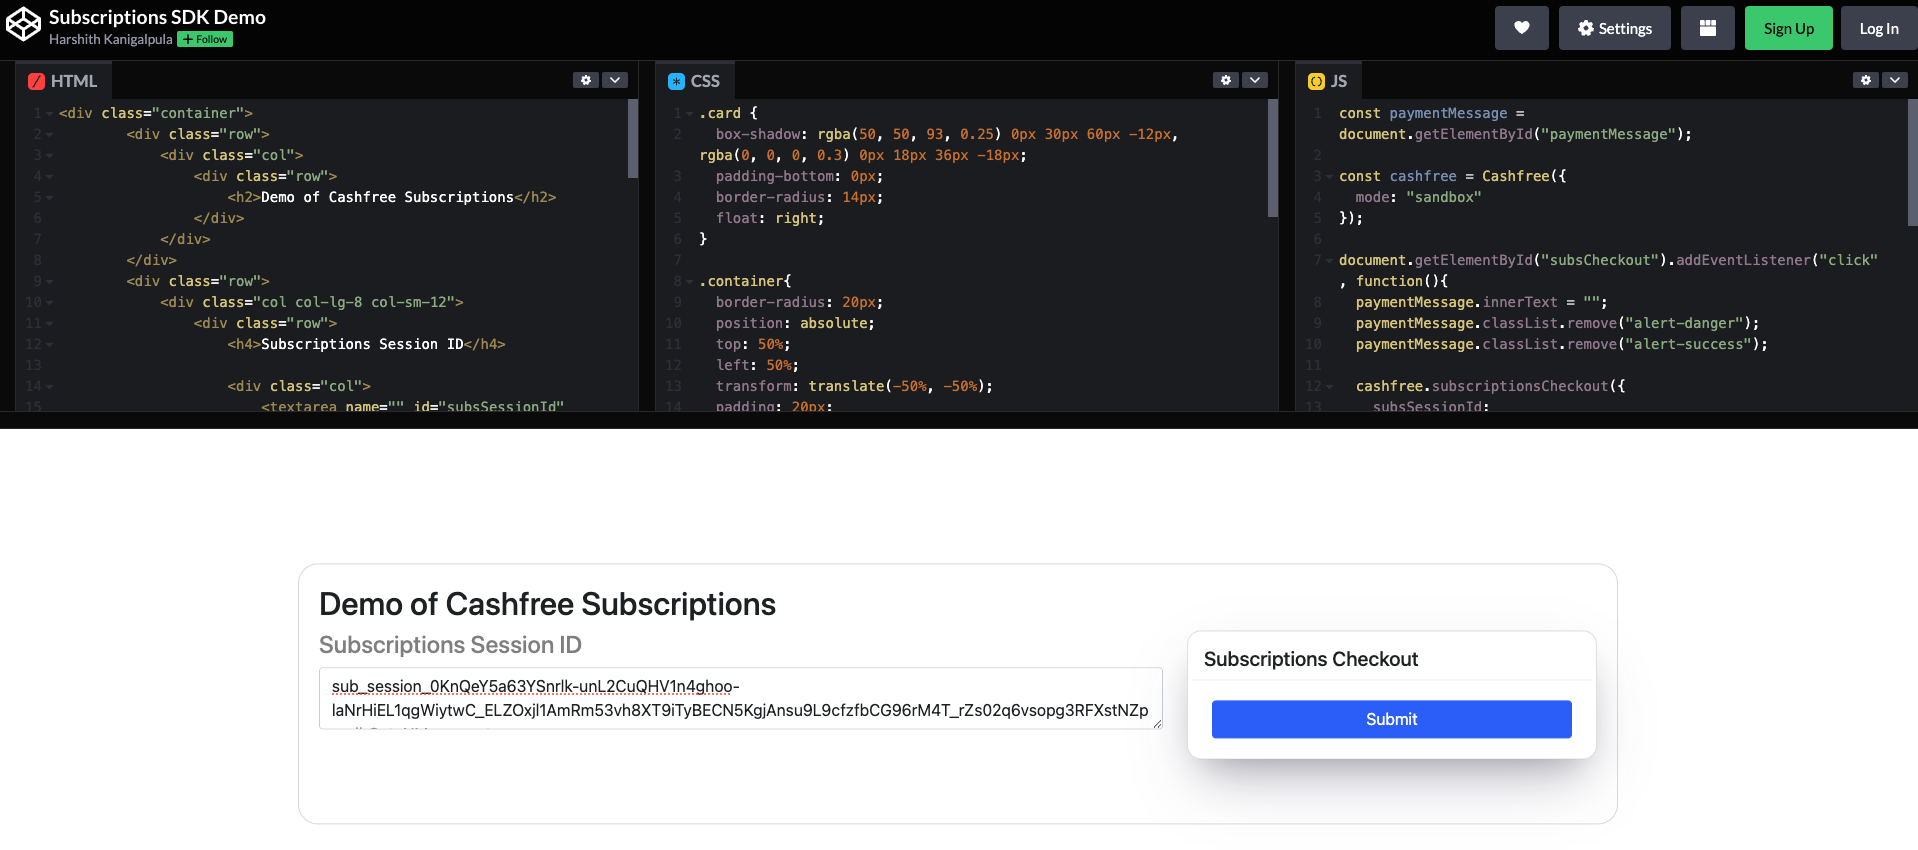Collapse CSS line 8 .container rule
The height and width of the screenshot is (850, 1918).
tap(689, 282)
